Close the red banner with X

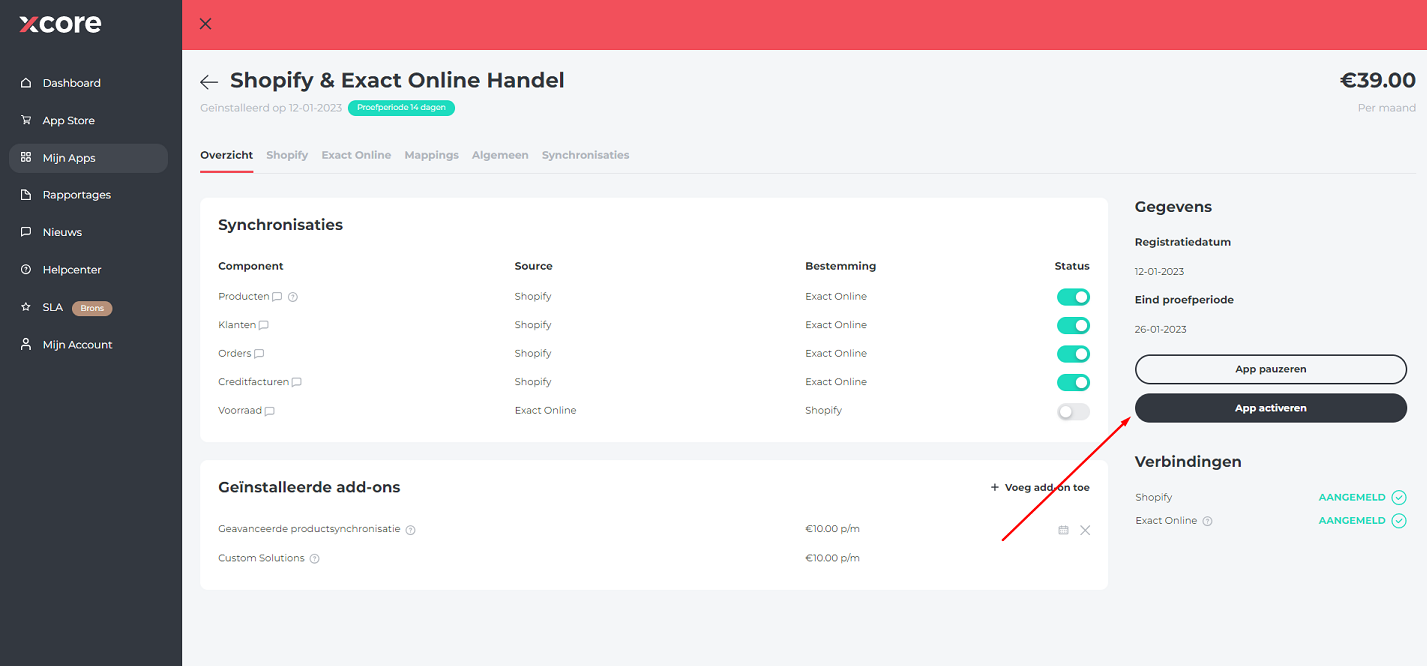(x=206, y=24)
